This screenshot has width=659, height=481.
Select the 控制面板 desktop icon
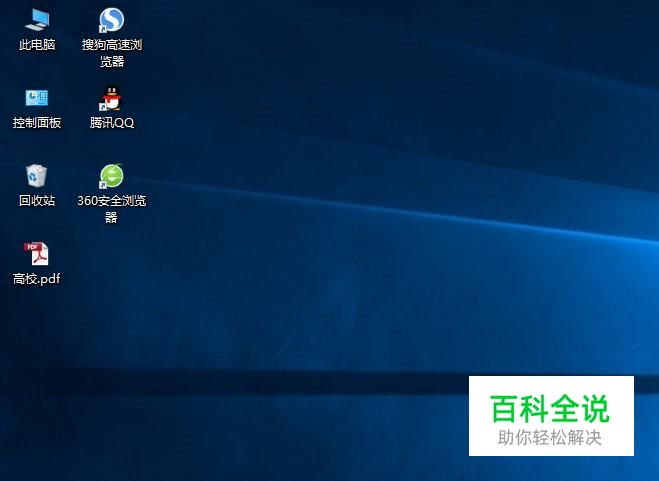tap(37, 98)
